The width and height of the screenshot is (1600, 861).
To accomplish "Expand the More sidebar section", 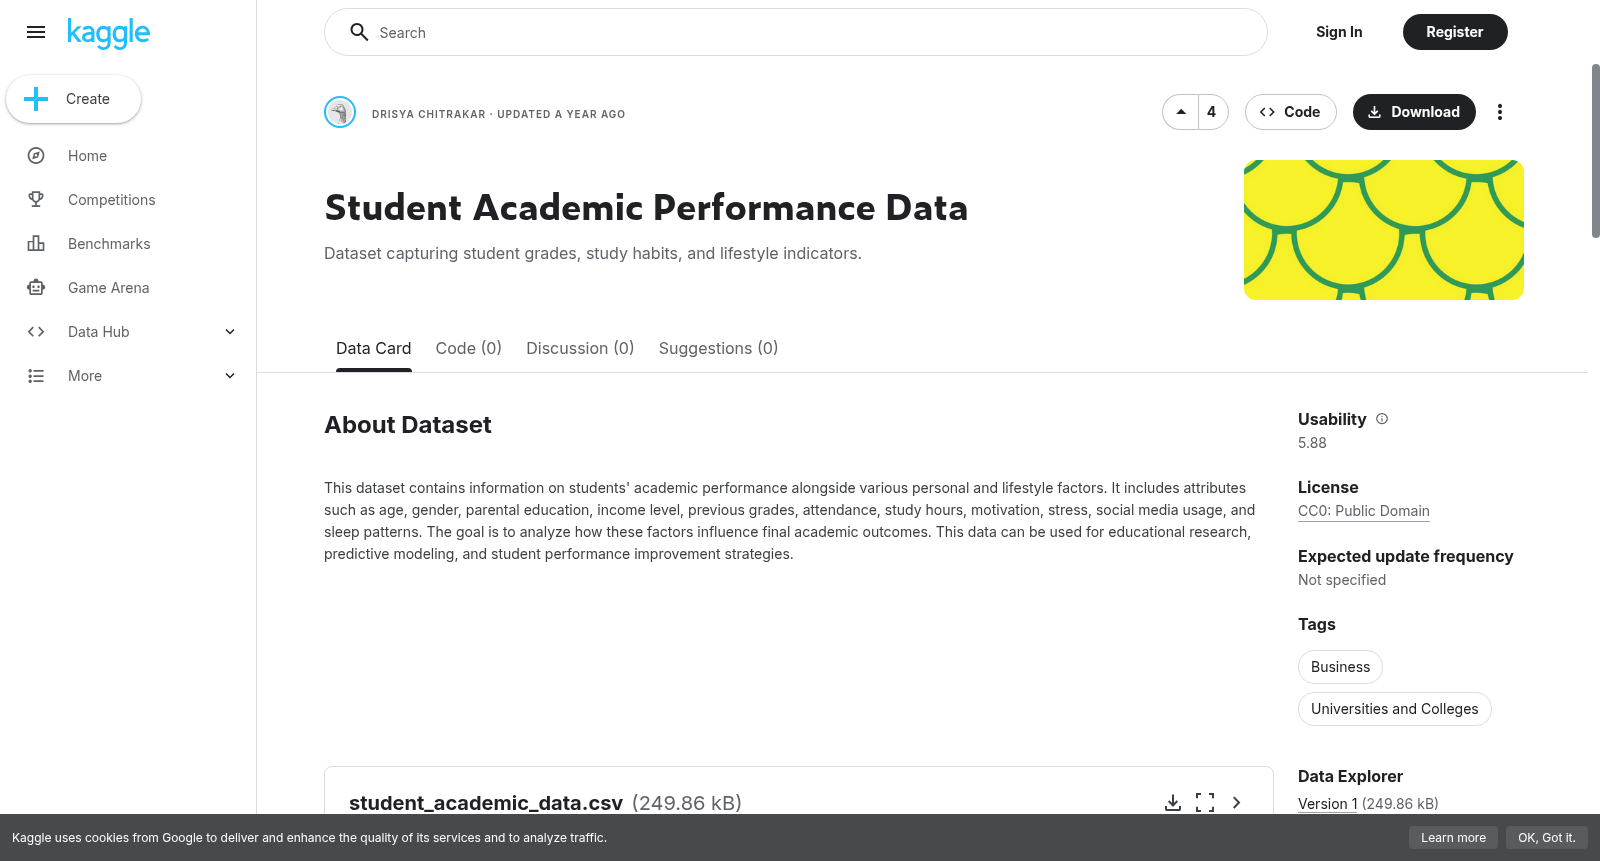I will [x=230, y=376].
